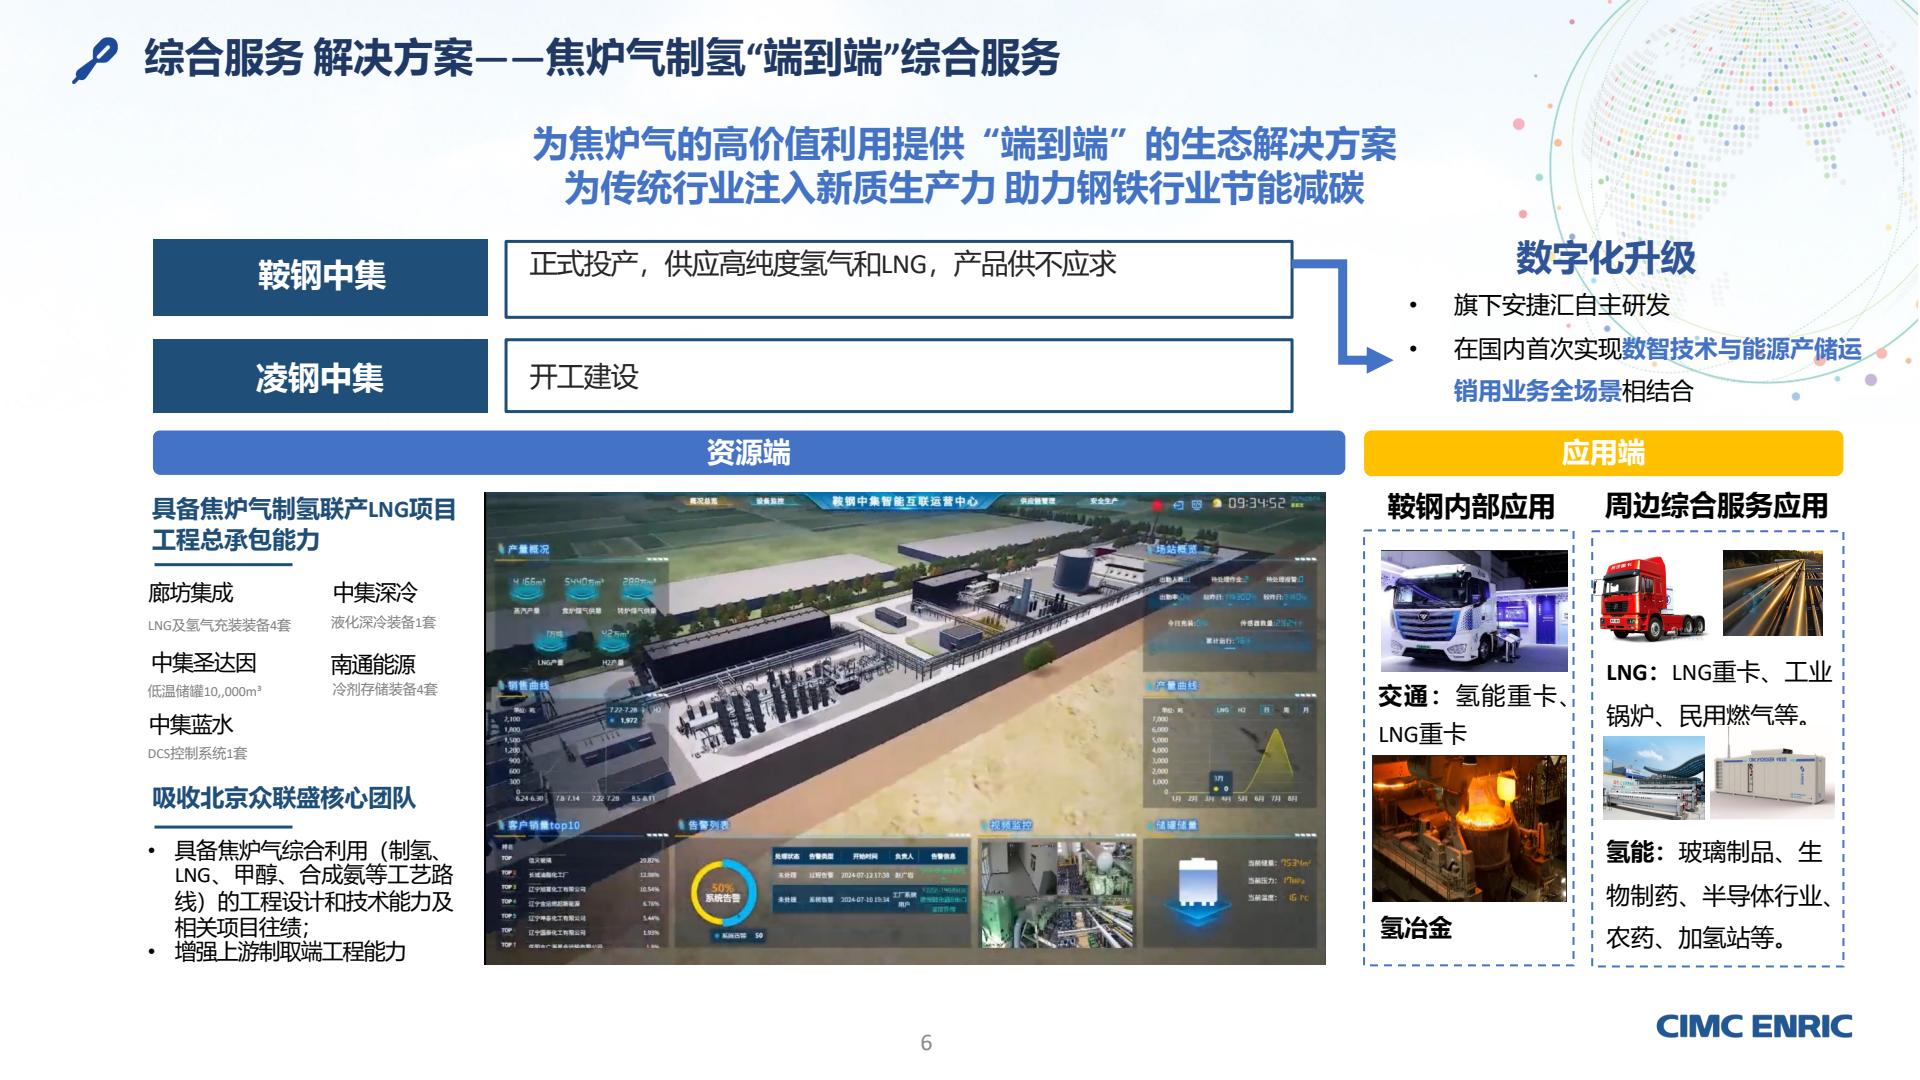Click the H2产量 gauge icon in the dashboard
The height and width of the screenshot is (1080, 1920).
(x=613, y=645)
